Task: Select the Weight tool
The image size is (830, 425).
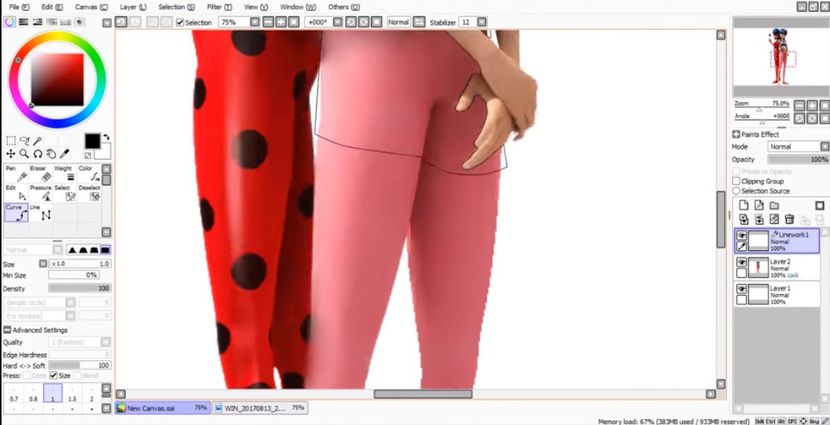Action: 65,174
